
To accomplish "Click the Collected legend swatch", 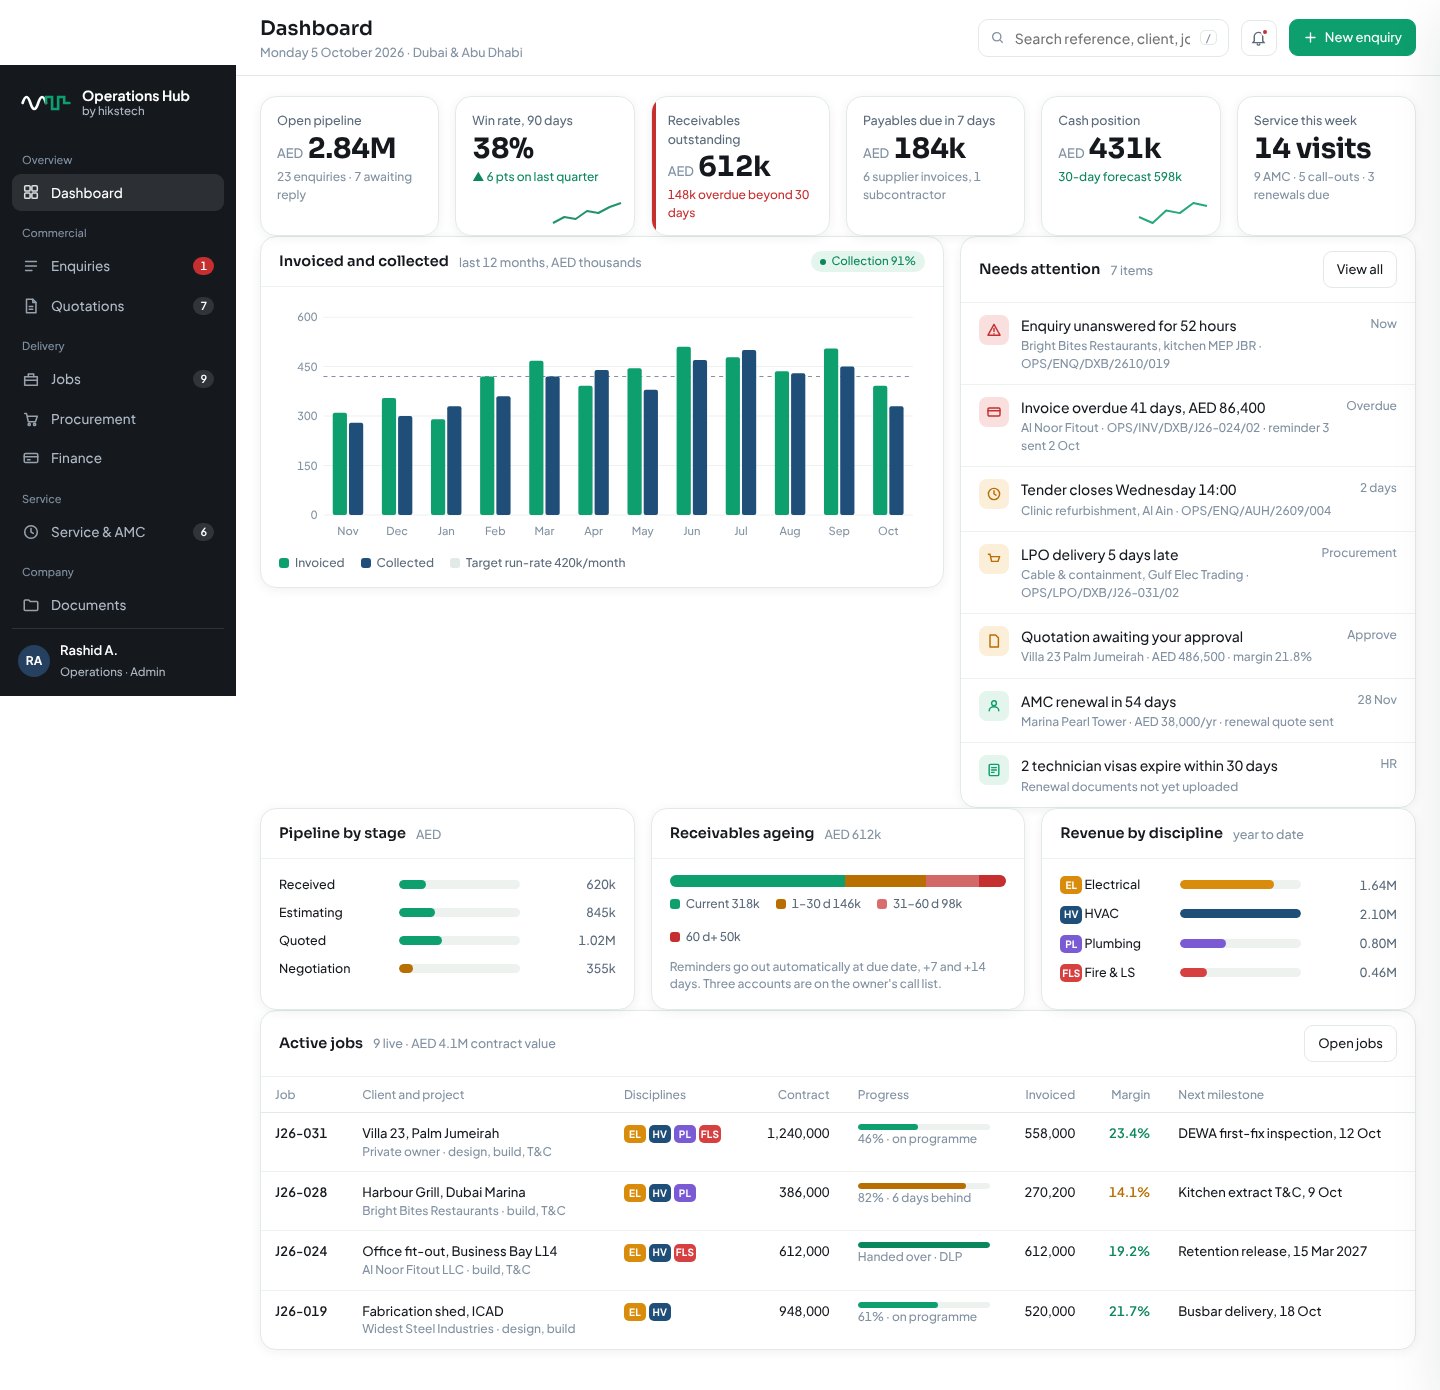I will click(366, 563).
